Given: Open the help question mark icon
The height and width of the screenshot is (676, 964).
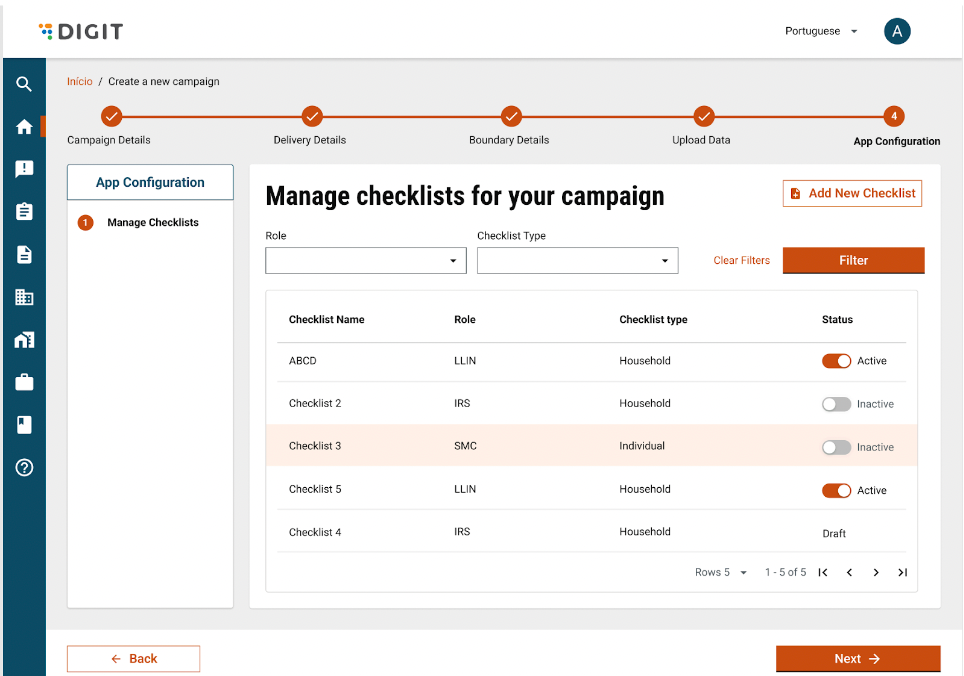Looking at the screenshot, I should (24, 467).
